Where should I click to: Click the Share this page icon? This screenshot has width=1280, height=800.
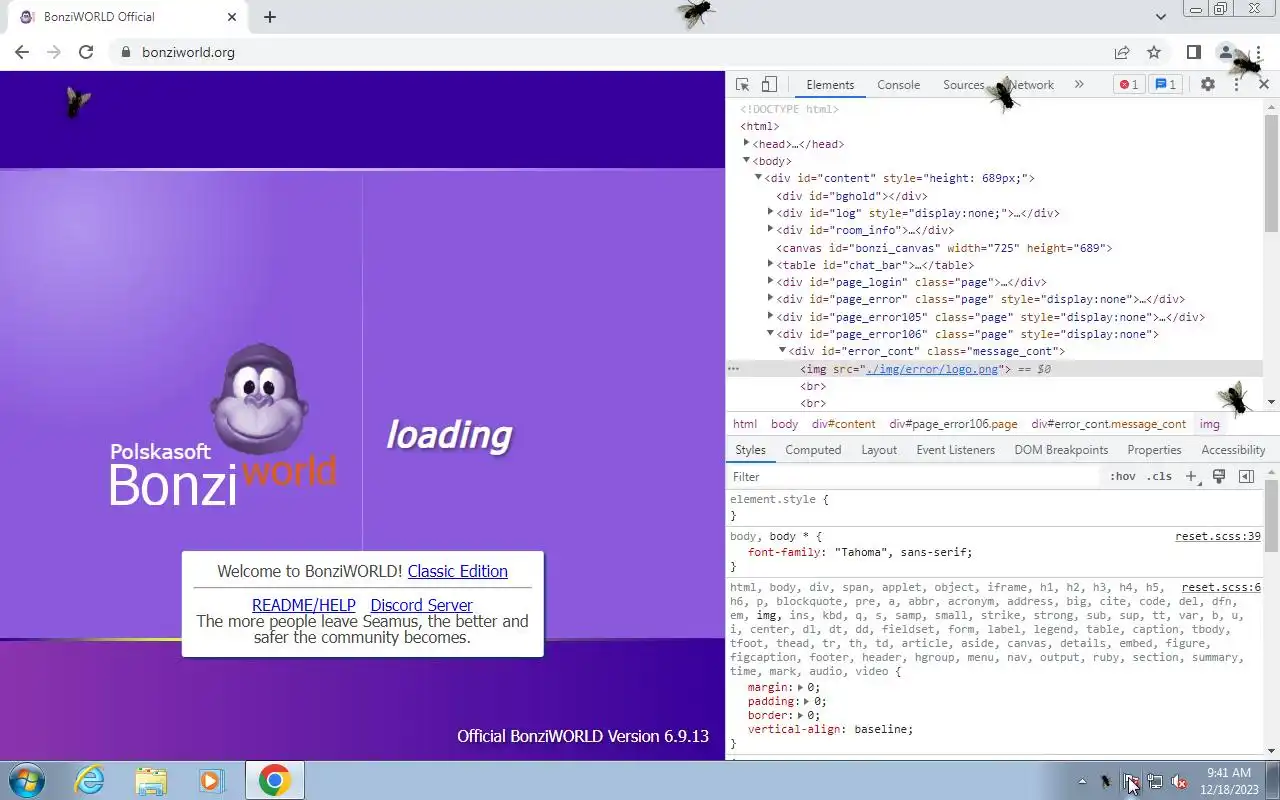[x=1122, y=52]
